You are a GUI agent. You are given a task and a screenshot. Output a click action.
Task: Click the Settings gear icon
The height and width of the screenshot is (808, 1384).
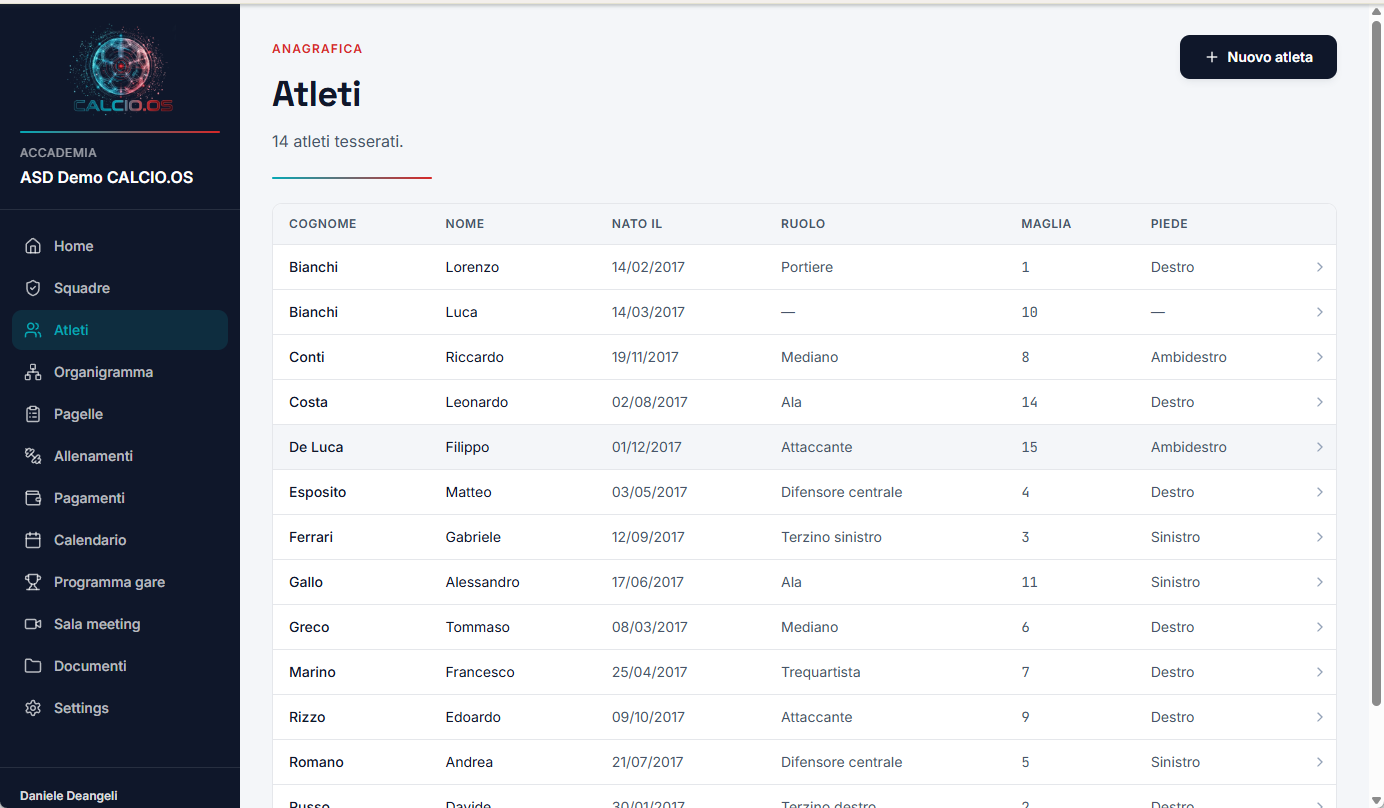(33, 708)
